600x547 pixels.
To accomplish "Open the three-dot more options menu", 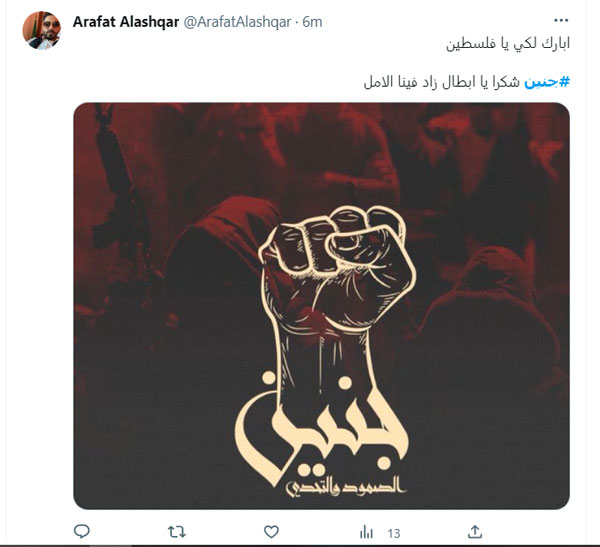I will coord(561,20).
